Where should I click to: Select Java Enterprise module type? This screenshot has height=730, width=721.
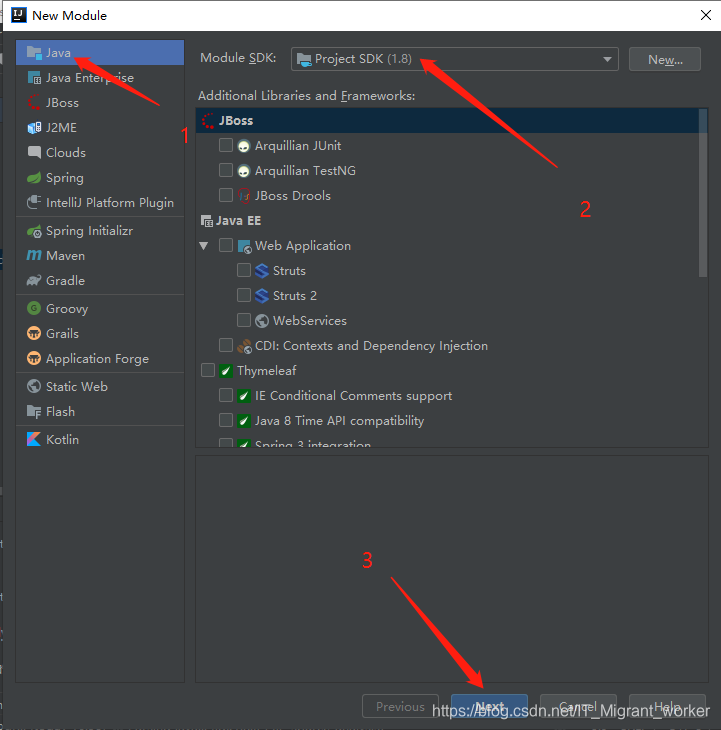(100, 78)
